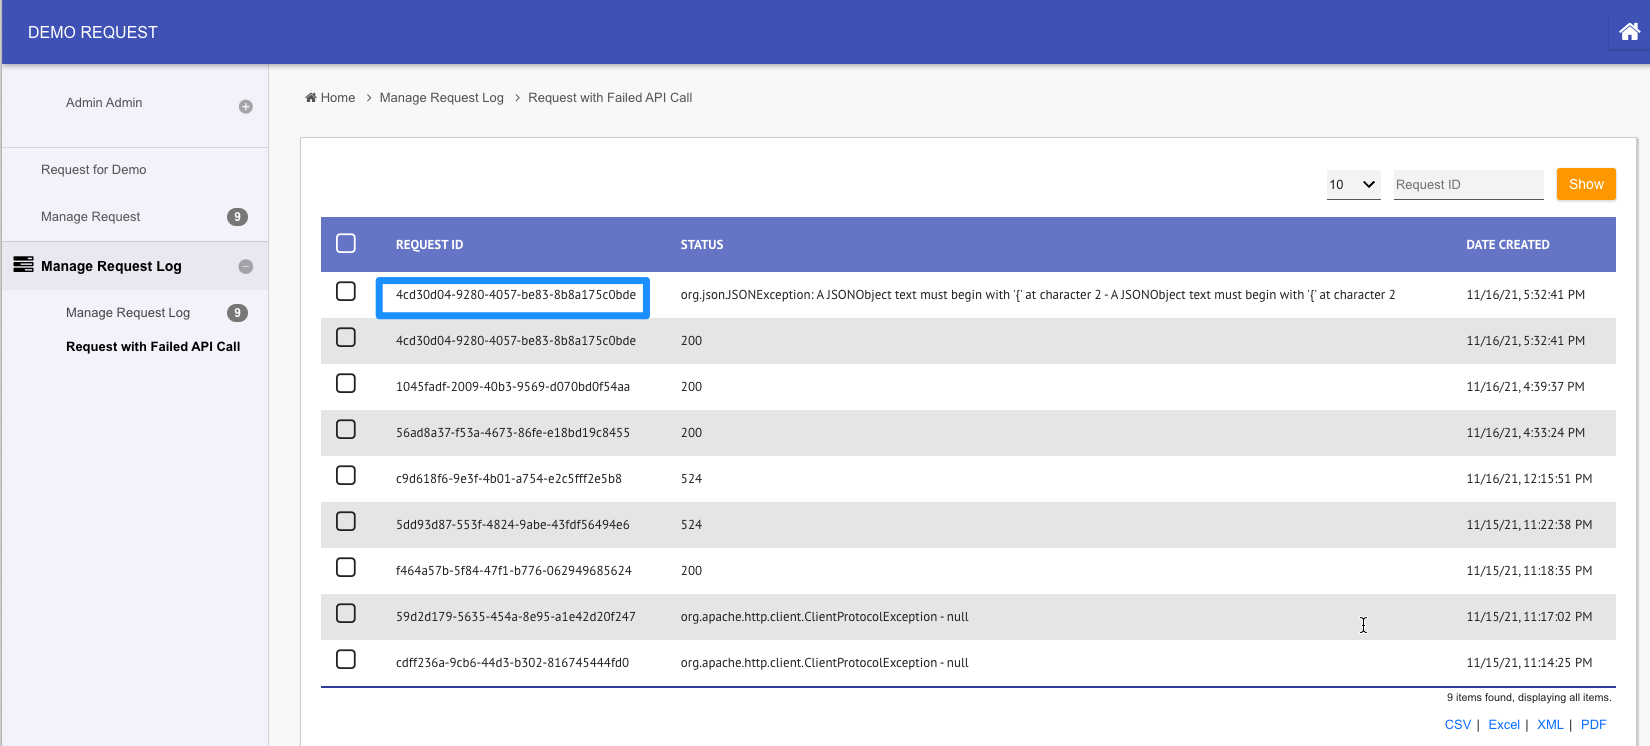This screenshot has width=1650, height=746.
Task: Tick checkbox for request c9d618f6-9e3f-4b01
Action: (346, 475)
